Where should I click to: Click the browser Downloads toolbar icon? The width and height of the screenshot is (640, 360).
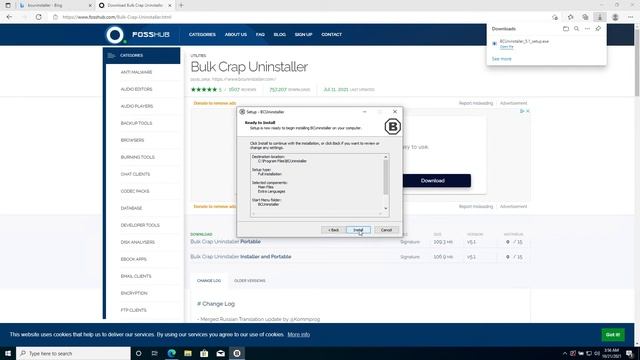click(x=600, y=17)
